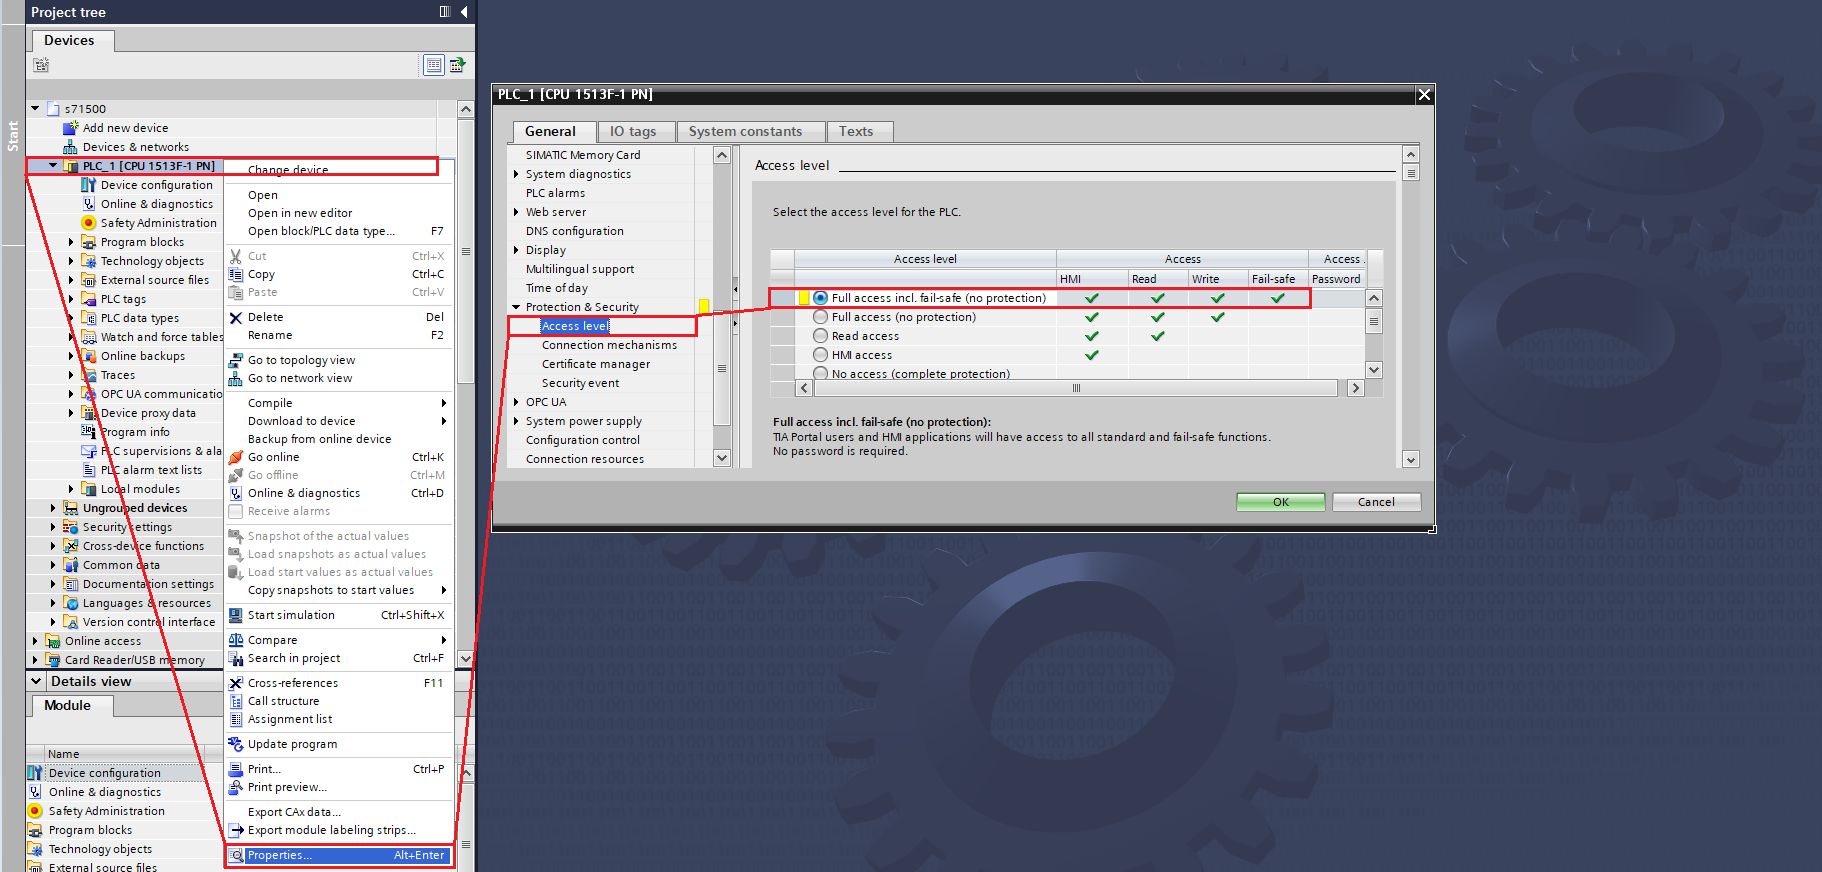Image resolution: width=1822 pixels, height=872 pixels.
Task: Select the Access level tree item
Action: (575, 326)
